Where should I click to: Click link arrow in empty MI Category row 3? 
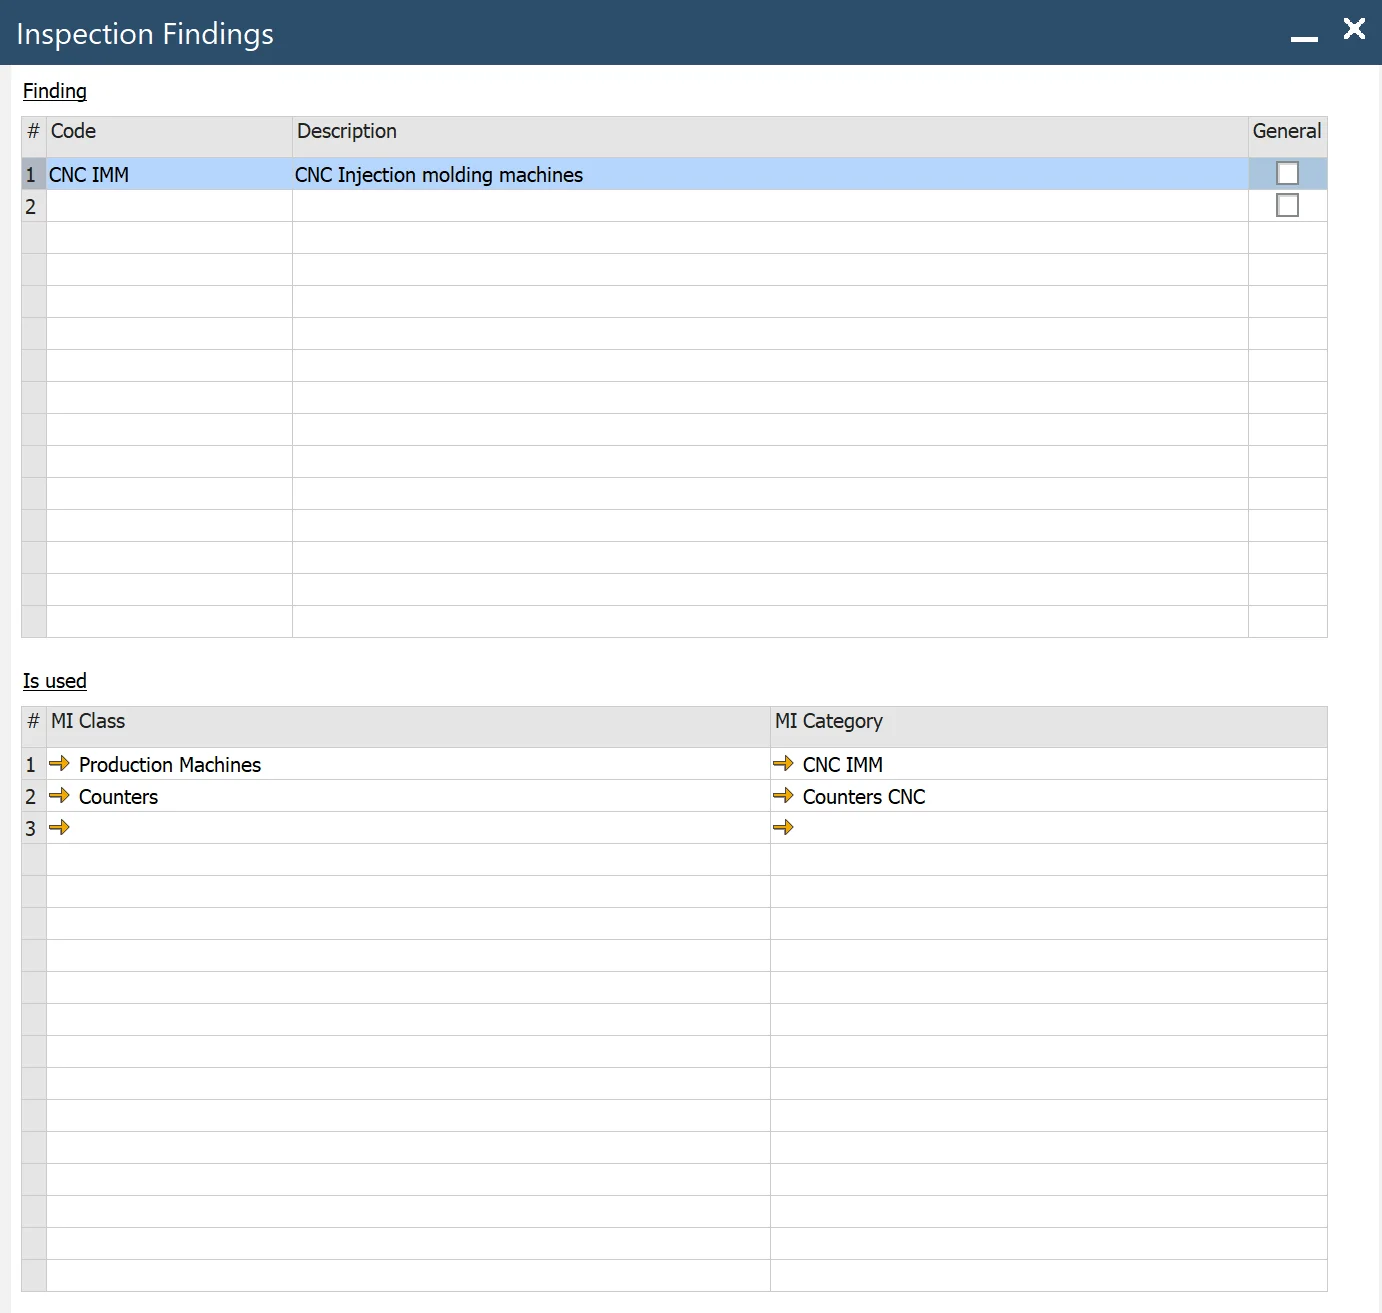783,828
